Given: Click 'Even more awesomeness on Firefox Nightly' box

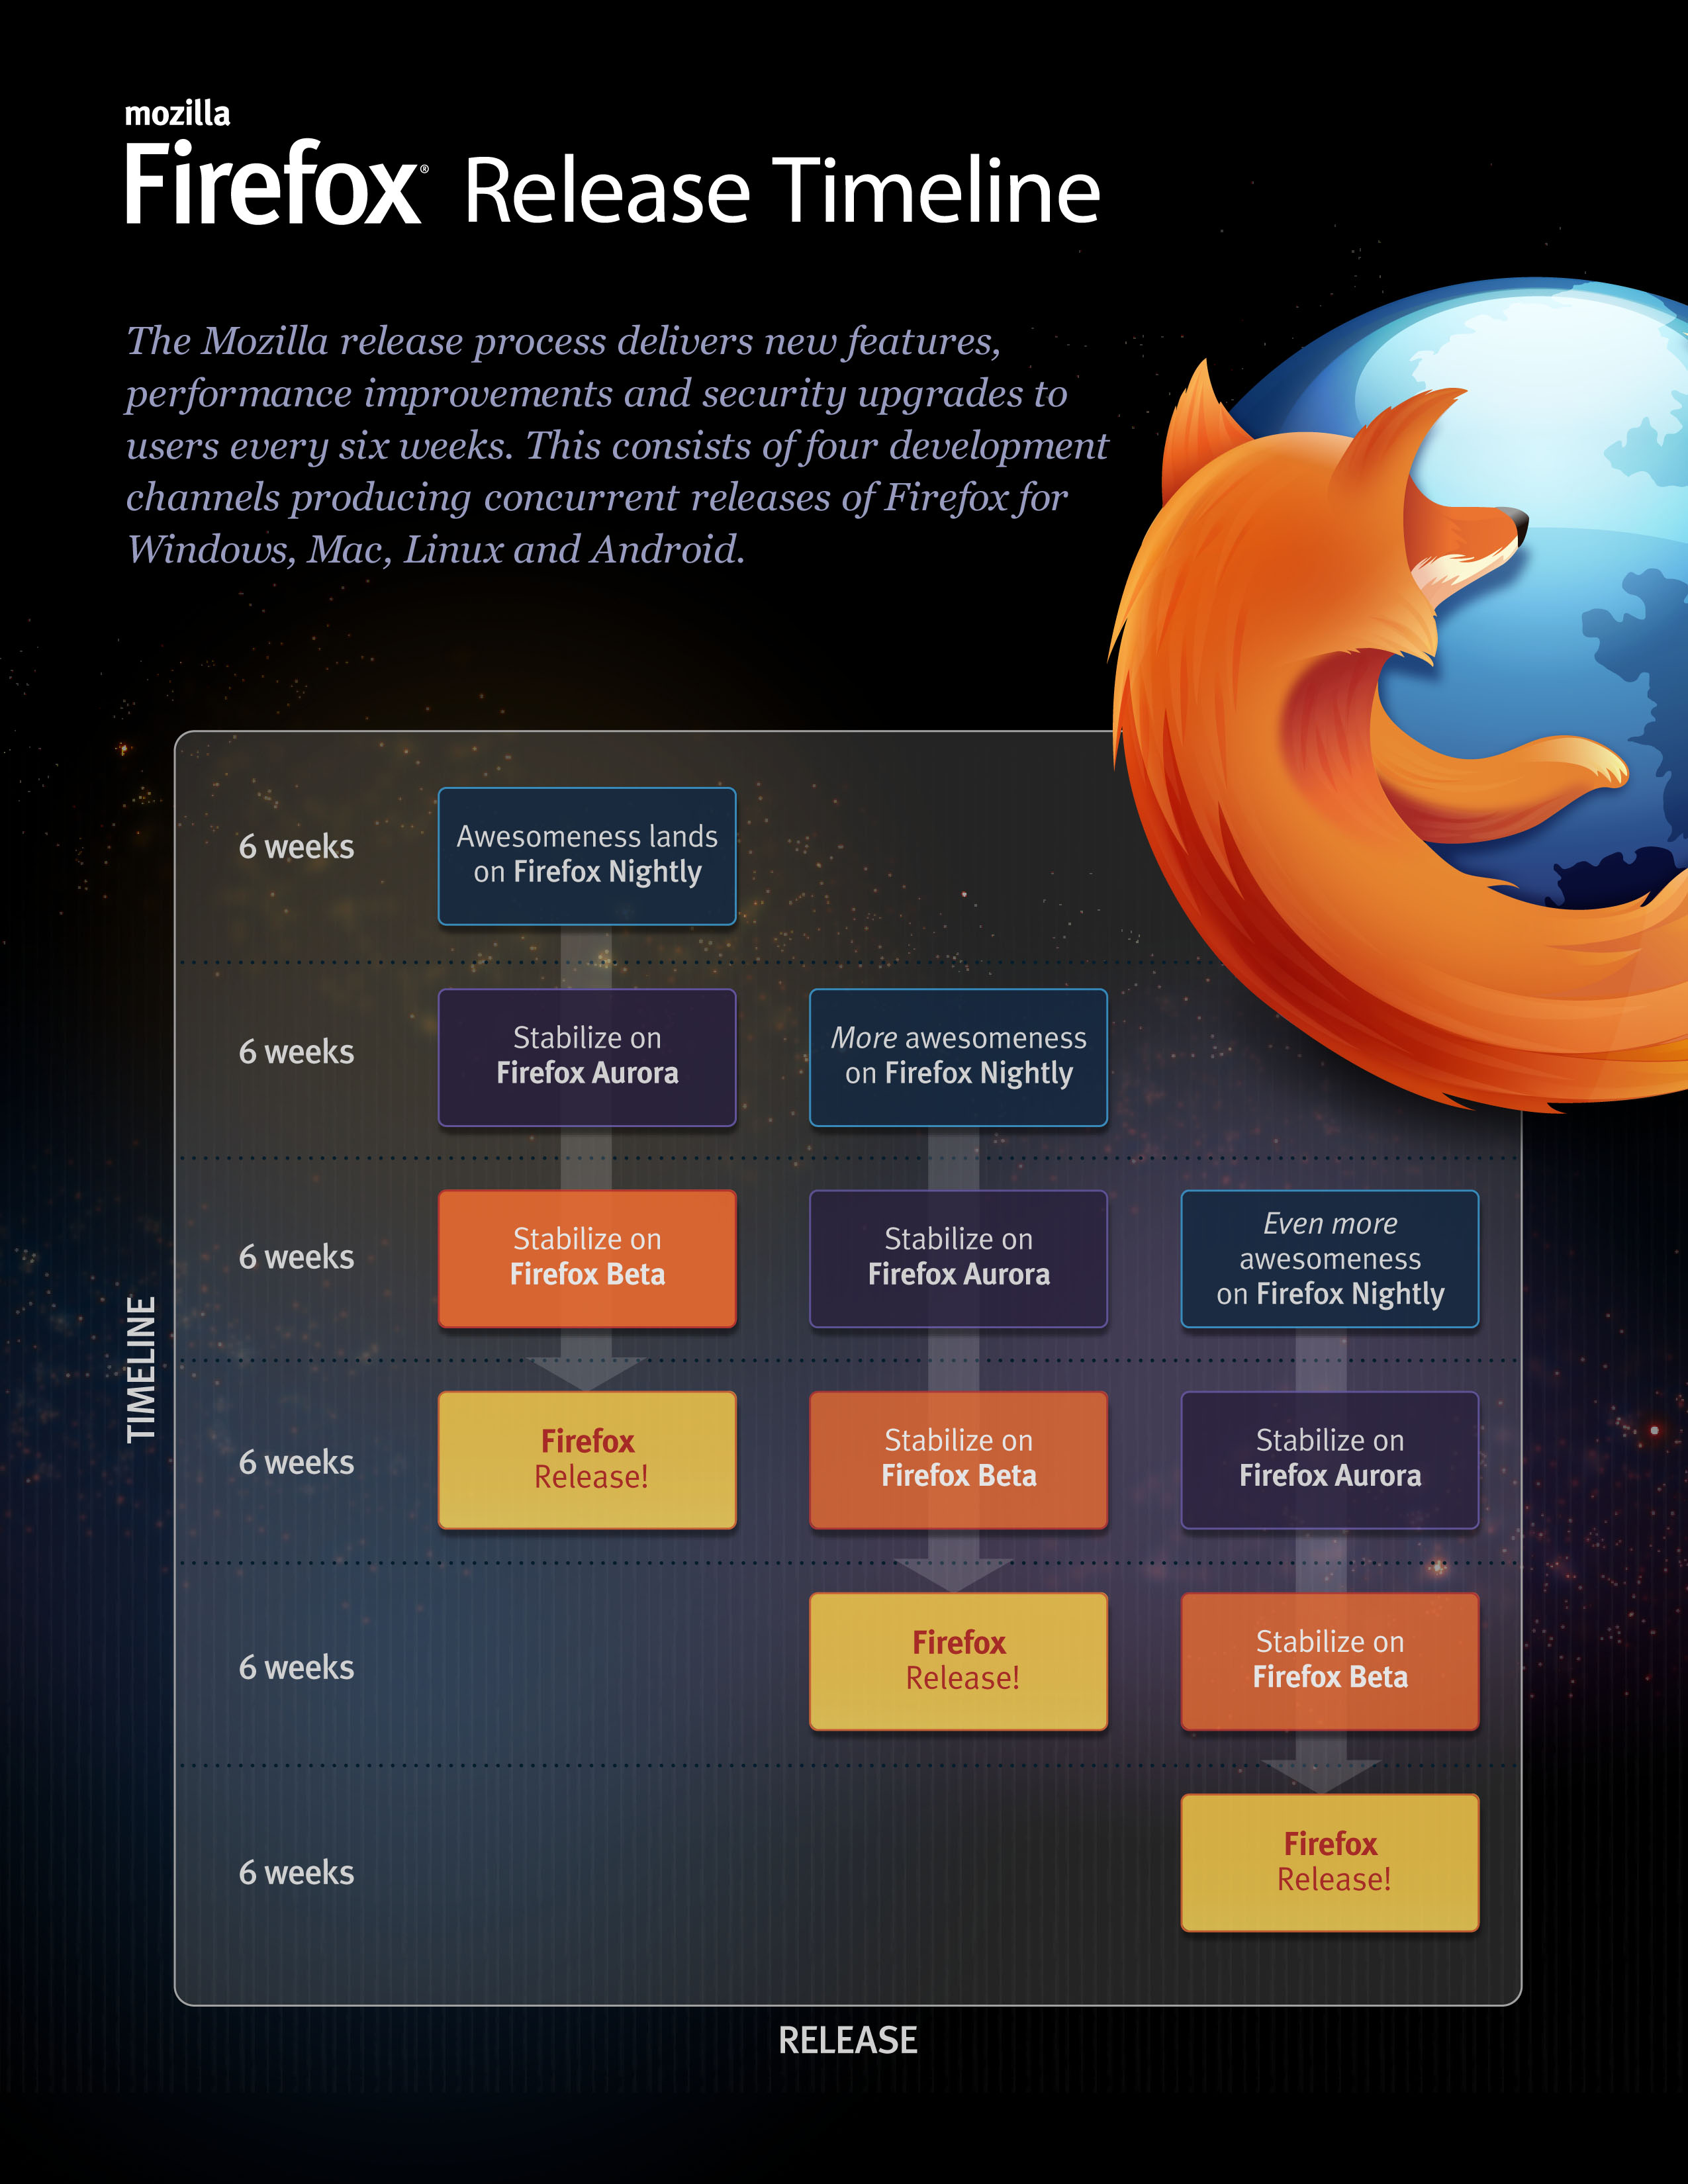Looking at the screenshot, I should 1329,1258.
